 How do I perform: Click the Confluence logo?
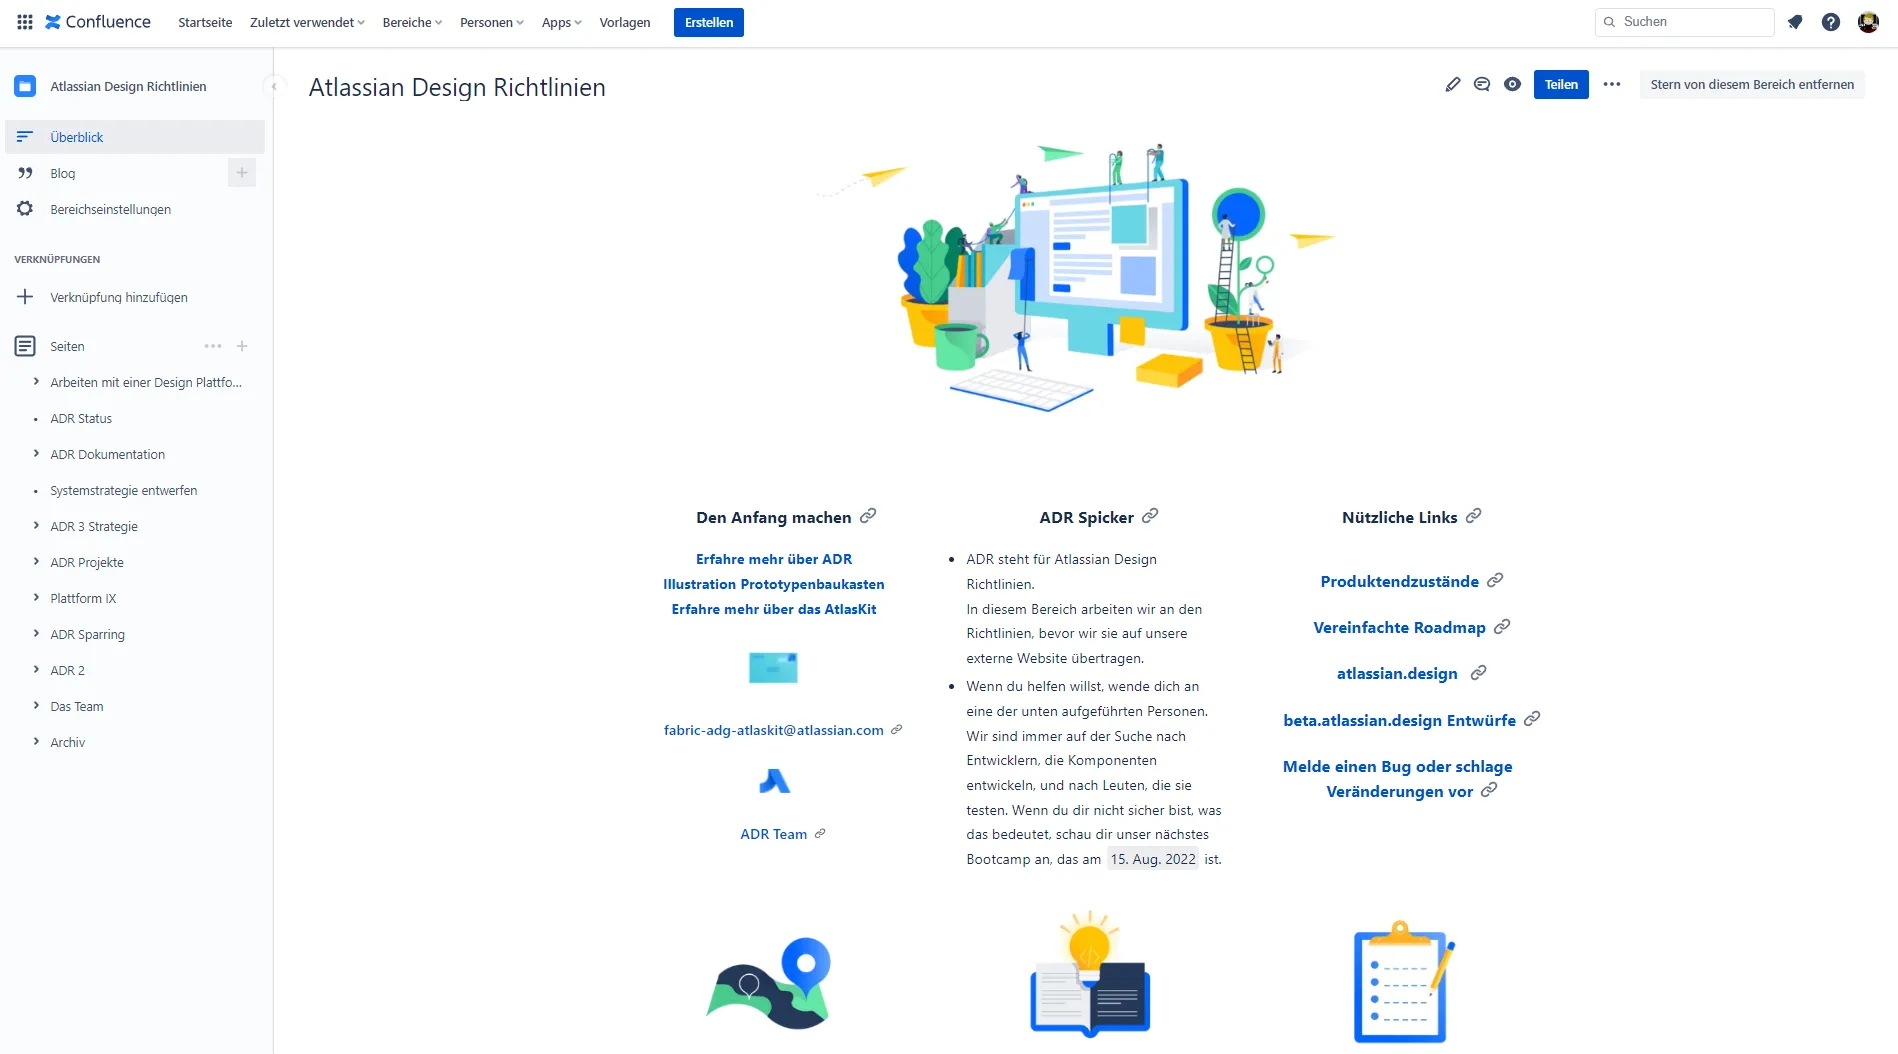[x=98, y=22]
